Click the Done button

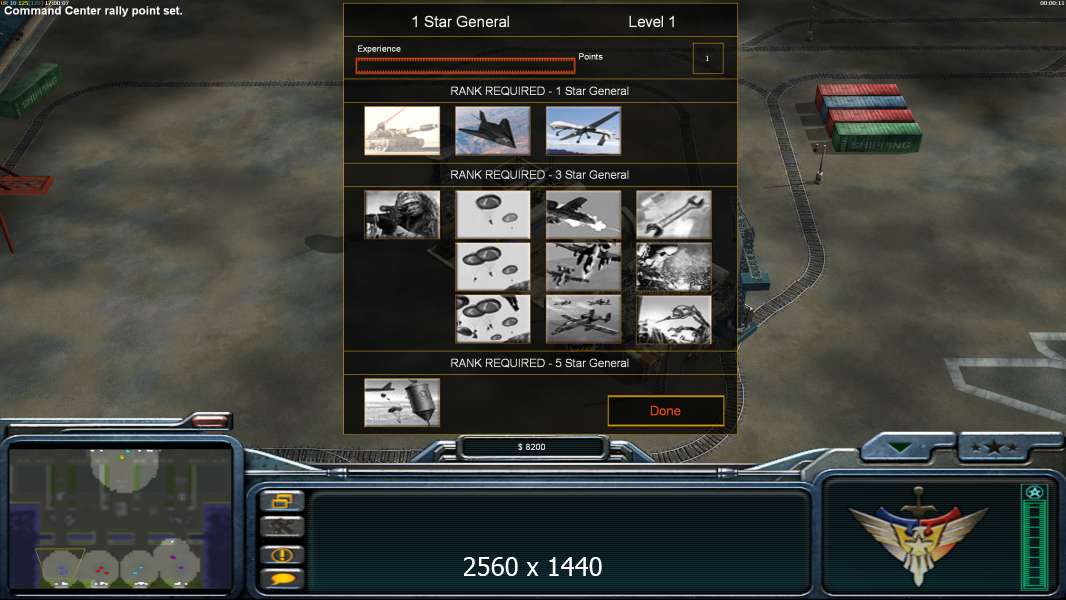click(666, 410)
